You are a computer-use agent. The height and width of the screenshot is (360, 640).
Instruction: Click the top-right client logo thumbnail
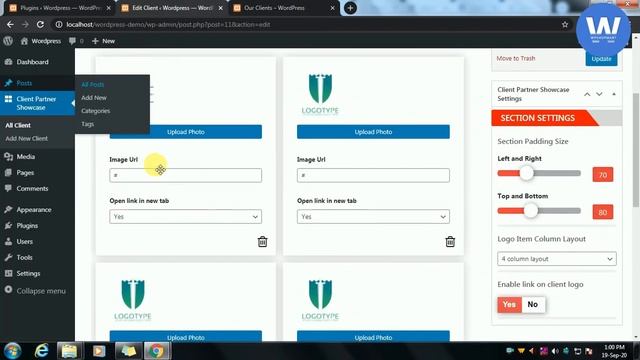(320, 94)
